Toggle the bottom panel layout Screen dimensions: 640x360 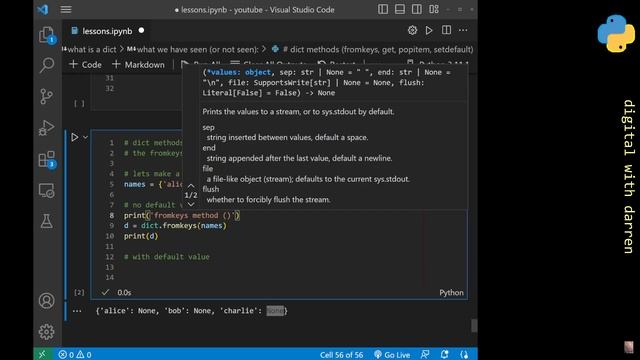tap(400, 9)
